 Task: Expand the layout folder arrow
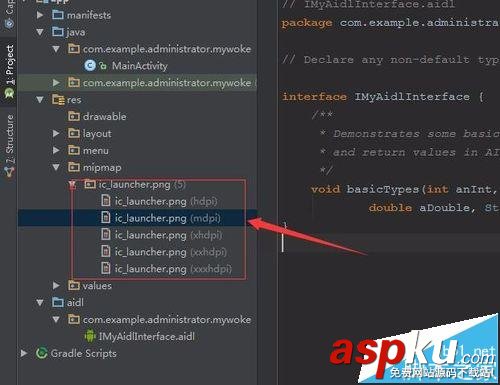click(x=56, y=133)
